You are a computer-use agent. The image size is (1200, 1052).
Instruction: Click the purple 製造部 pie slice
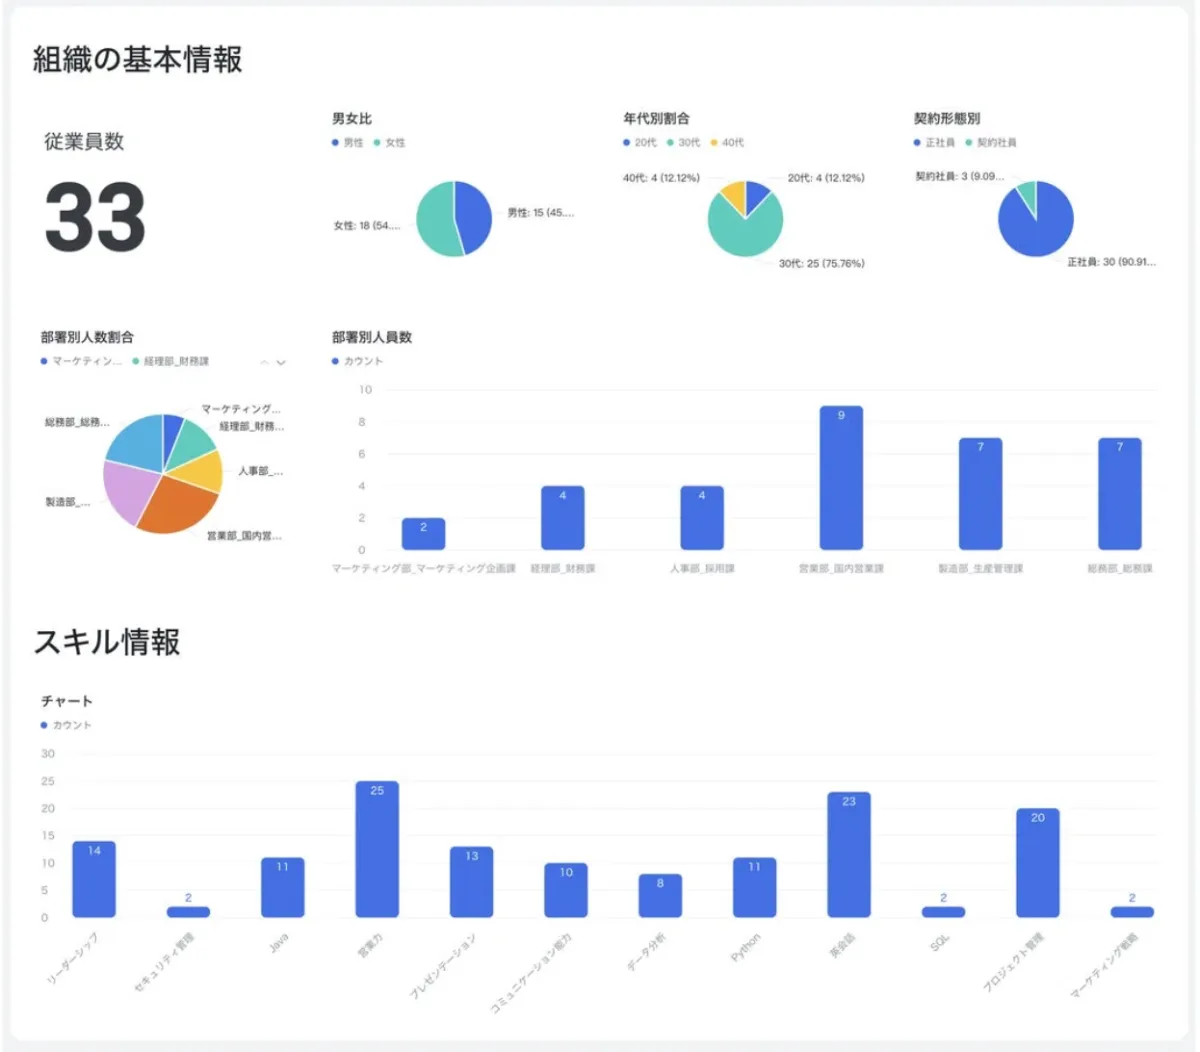click(125, 493)
